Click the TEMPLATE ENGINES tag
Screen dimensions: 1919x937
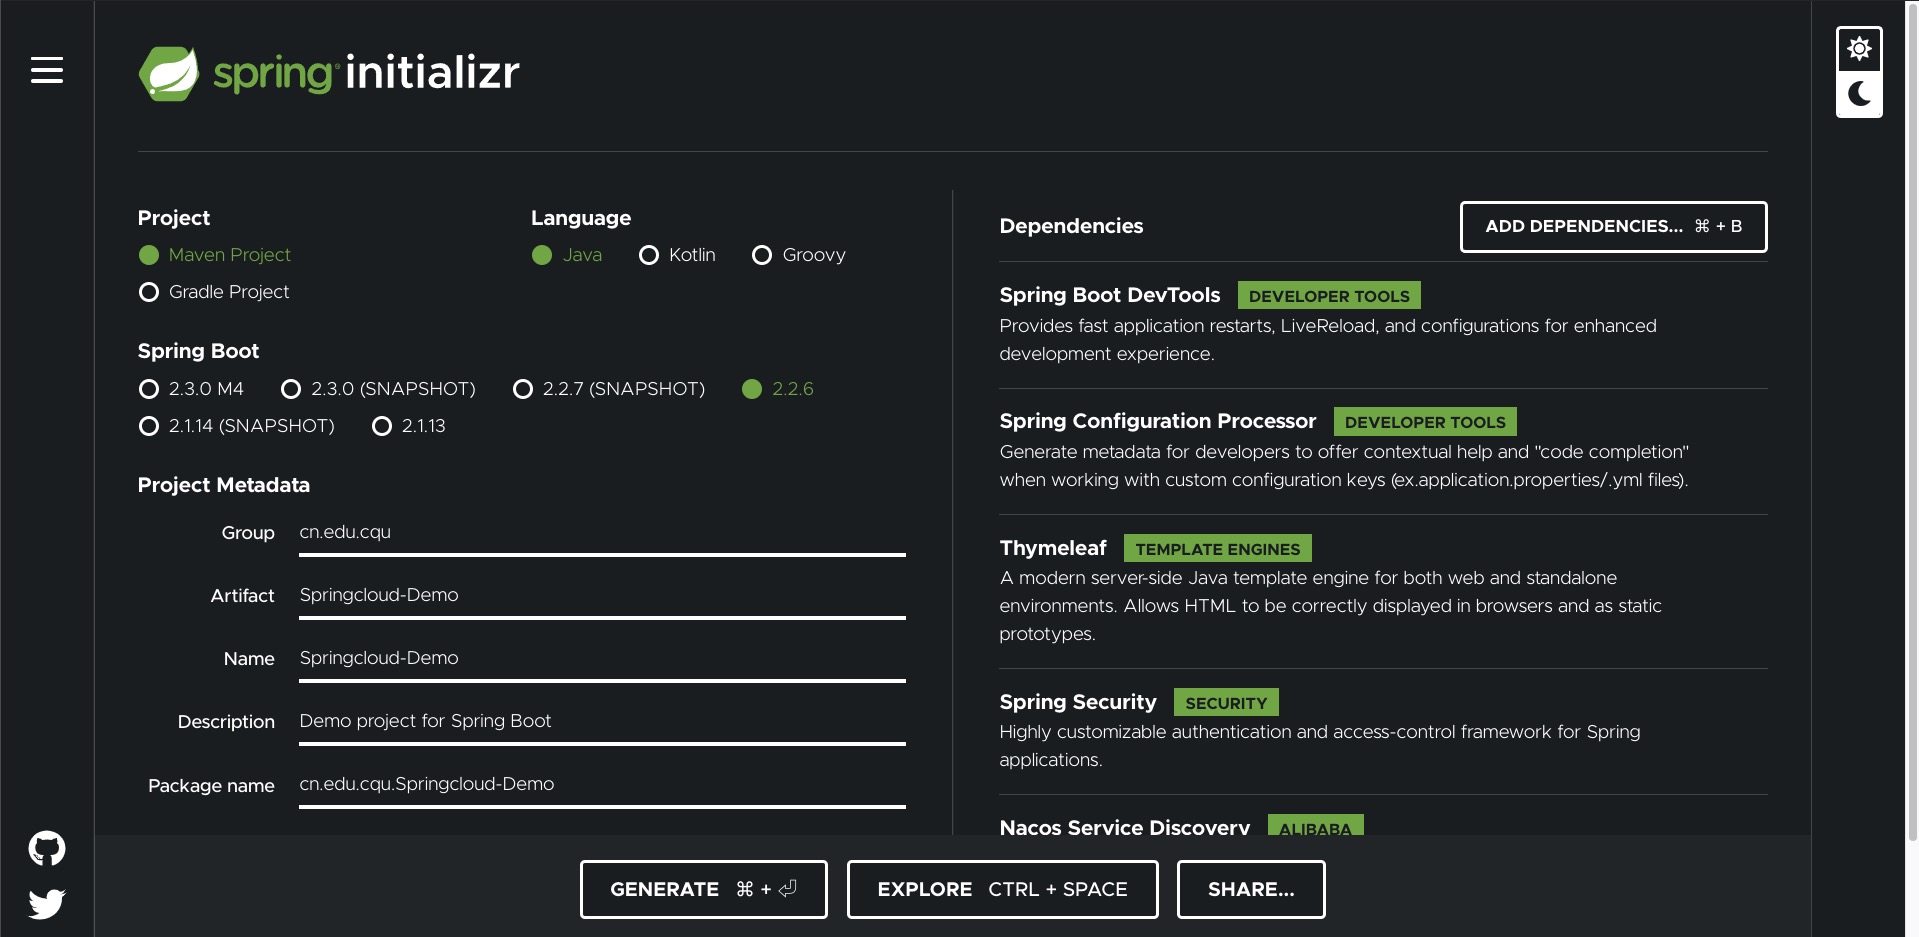1218,549
